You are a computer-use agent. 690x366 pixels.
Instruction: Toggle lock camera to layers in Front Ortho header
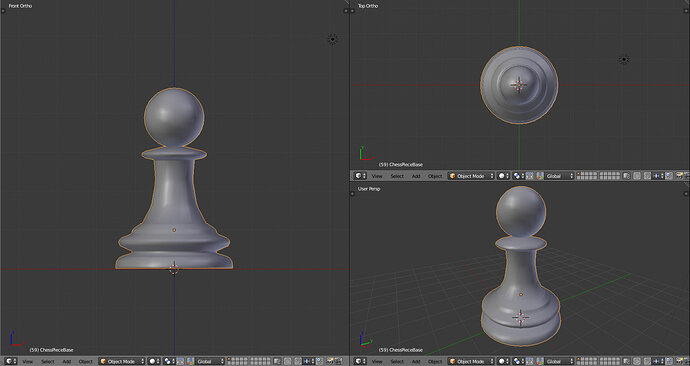tap(276, 361)
